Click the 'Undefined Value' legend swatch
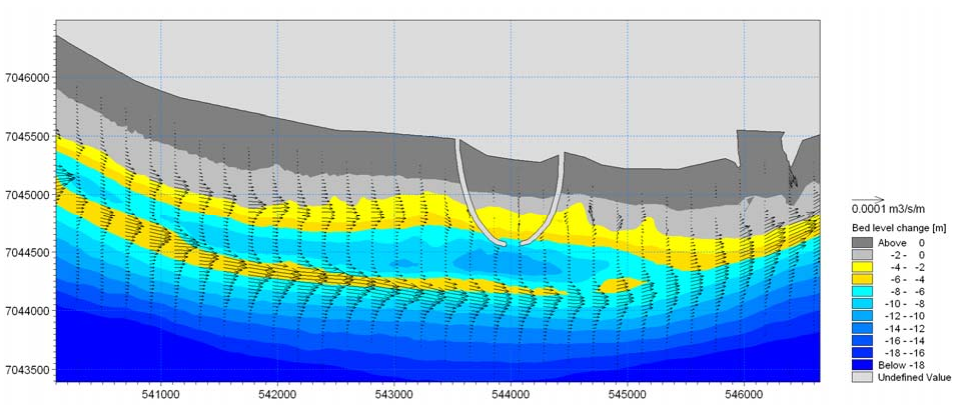Image resolution: width=957 pixels, height=405 pixels. [862, 377]
